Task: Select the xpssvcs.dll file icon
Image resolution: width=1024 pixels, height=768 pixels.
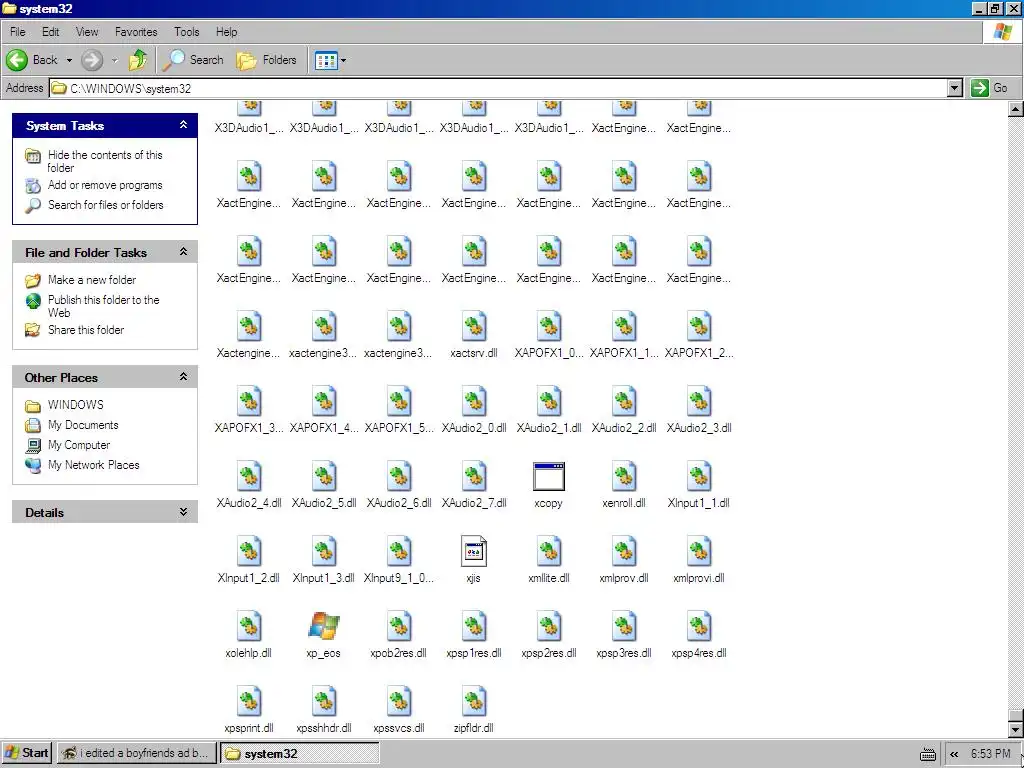Action: click(399, 701)
